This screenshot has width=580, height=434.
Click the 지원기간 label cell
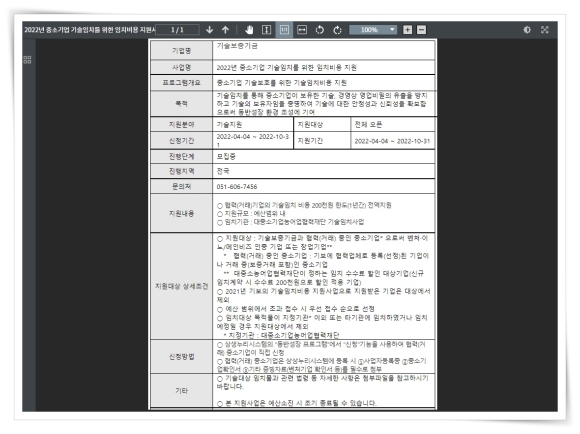point(322,141)
